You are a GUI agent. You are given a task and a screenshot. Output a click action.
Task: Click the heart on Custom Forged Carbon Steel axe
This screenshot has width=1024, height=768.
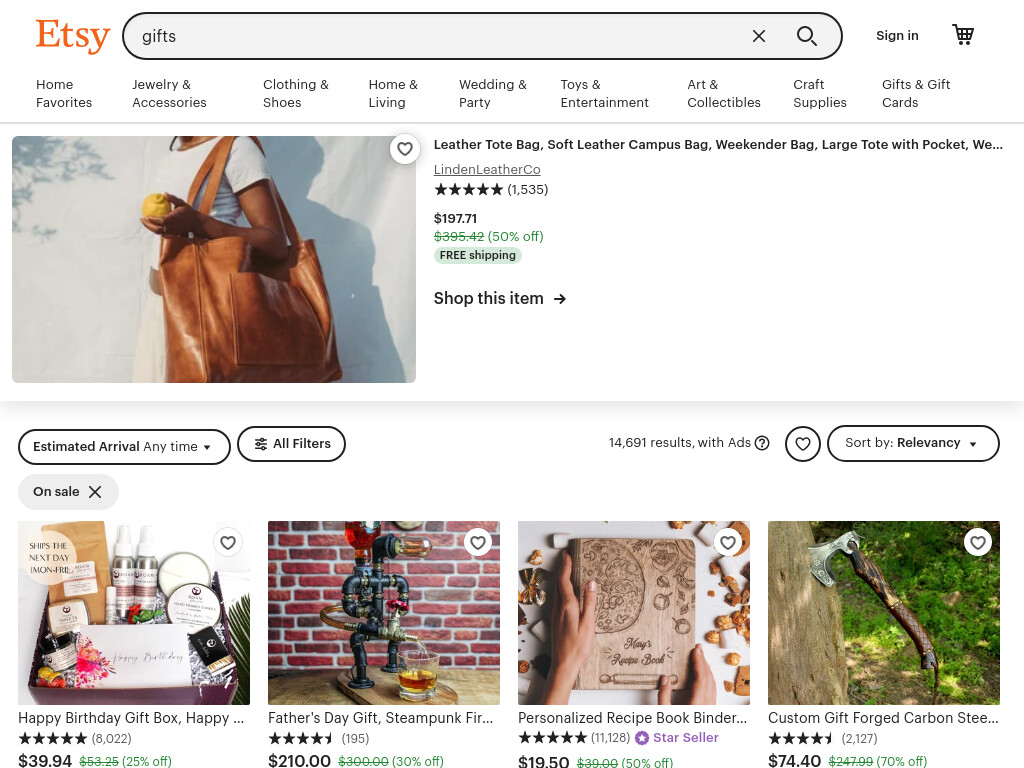(978, 543)
